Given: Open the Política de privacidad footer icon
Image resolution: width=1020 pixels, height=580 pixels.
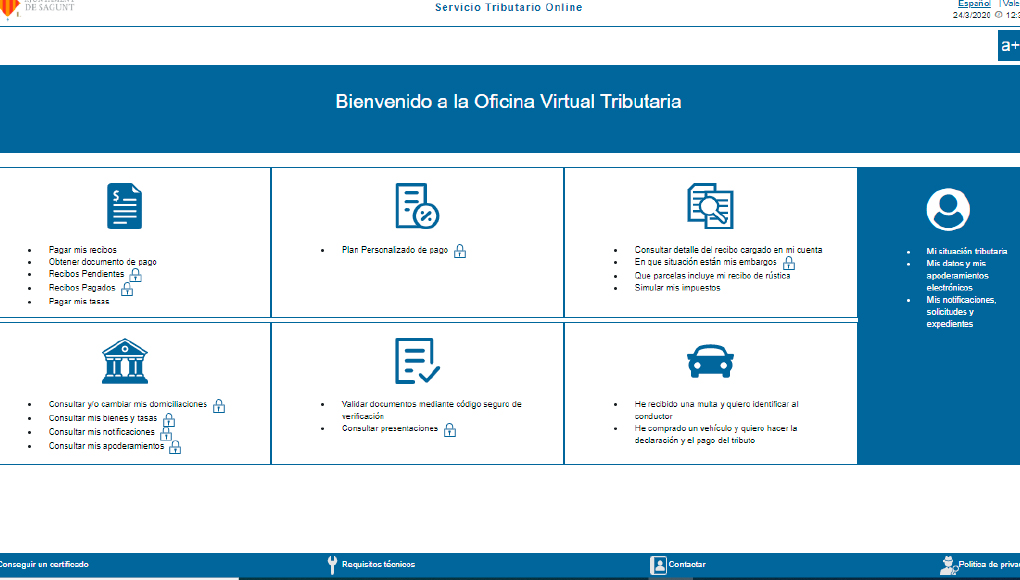Looking at the screenshot, I should (x=950, y=562).
